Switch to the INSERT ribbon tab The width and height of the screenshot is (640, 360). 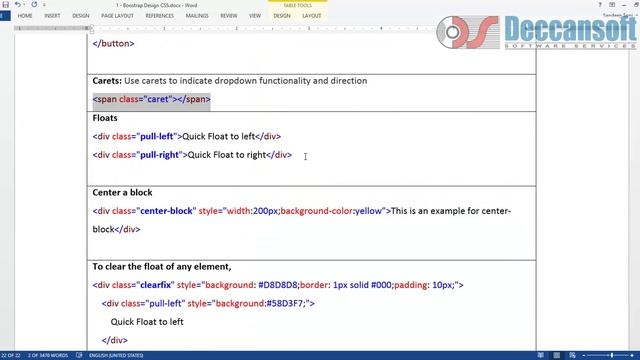(x=52, y=16)
